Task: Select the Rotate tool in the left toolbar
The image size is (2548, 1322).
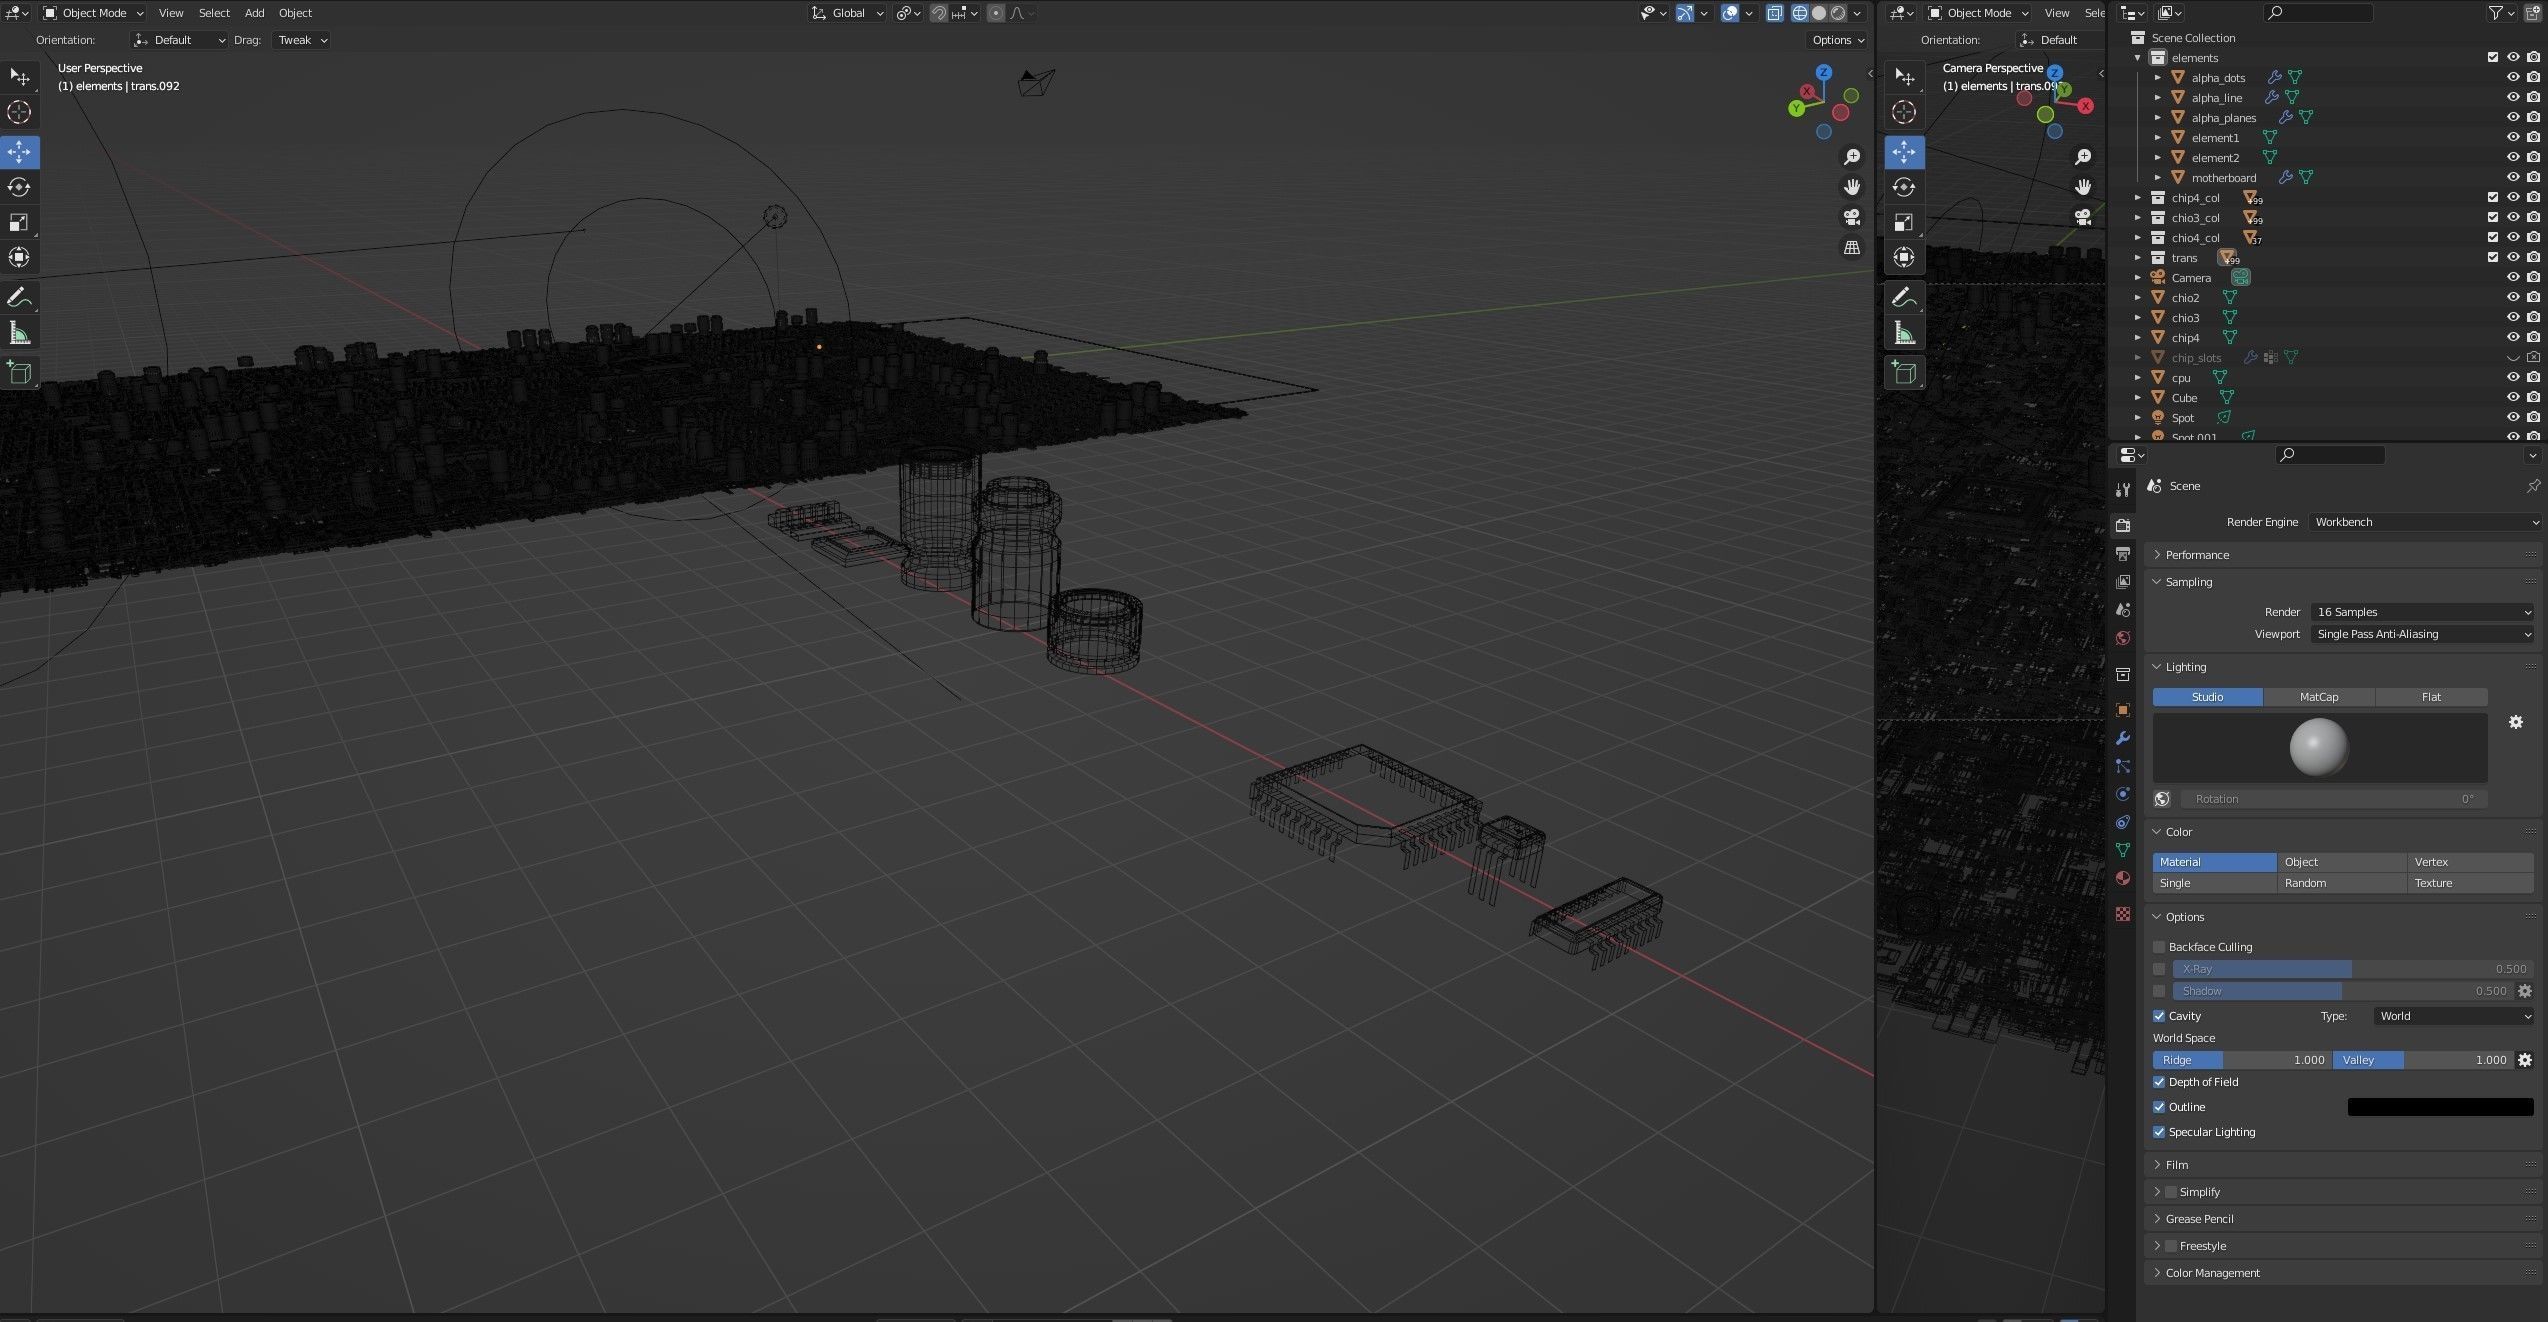Action: [x=19, y=187]
